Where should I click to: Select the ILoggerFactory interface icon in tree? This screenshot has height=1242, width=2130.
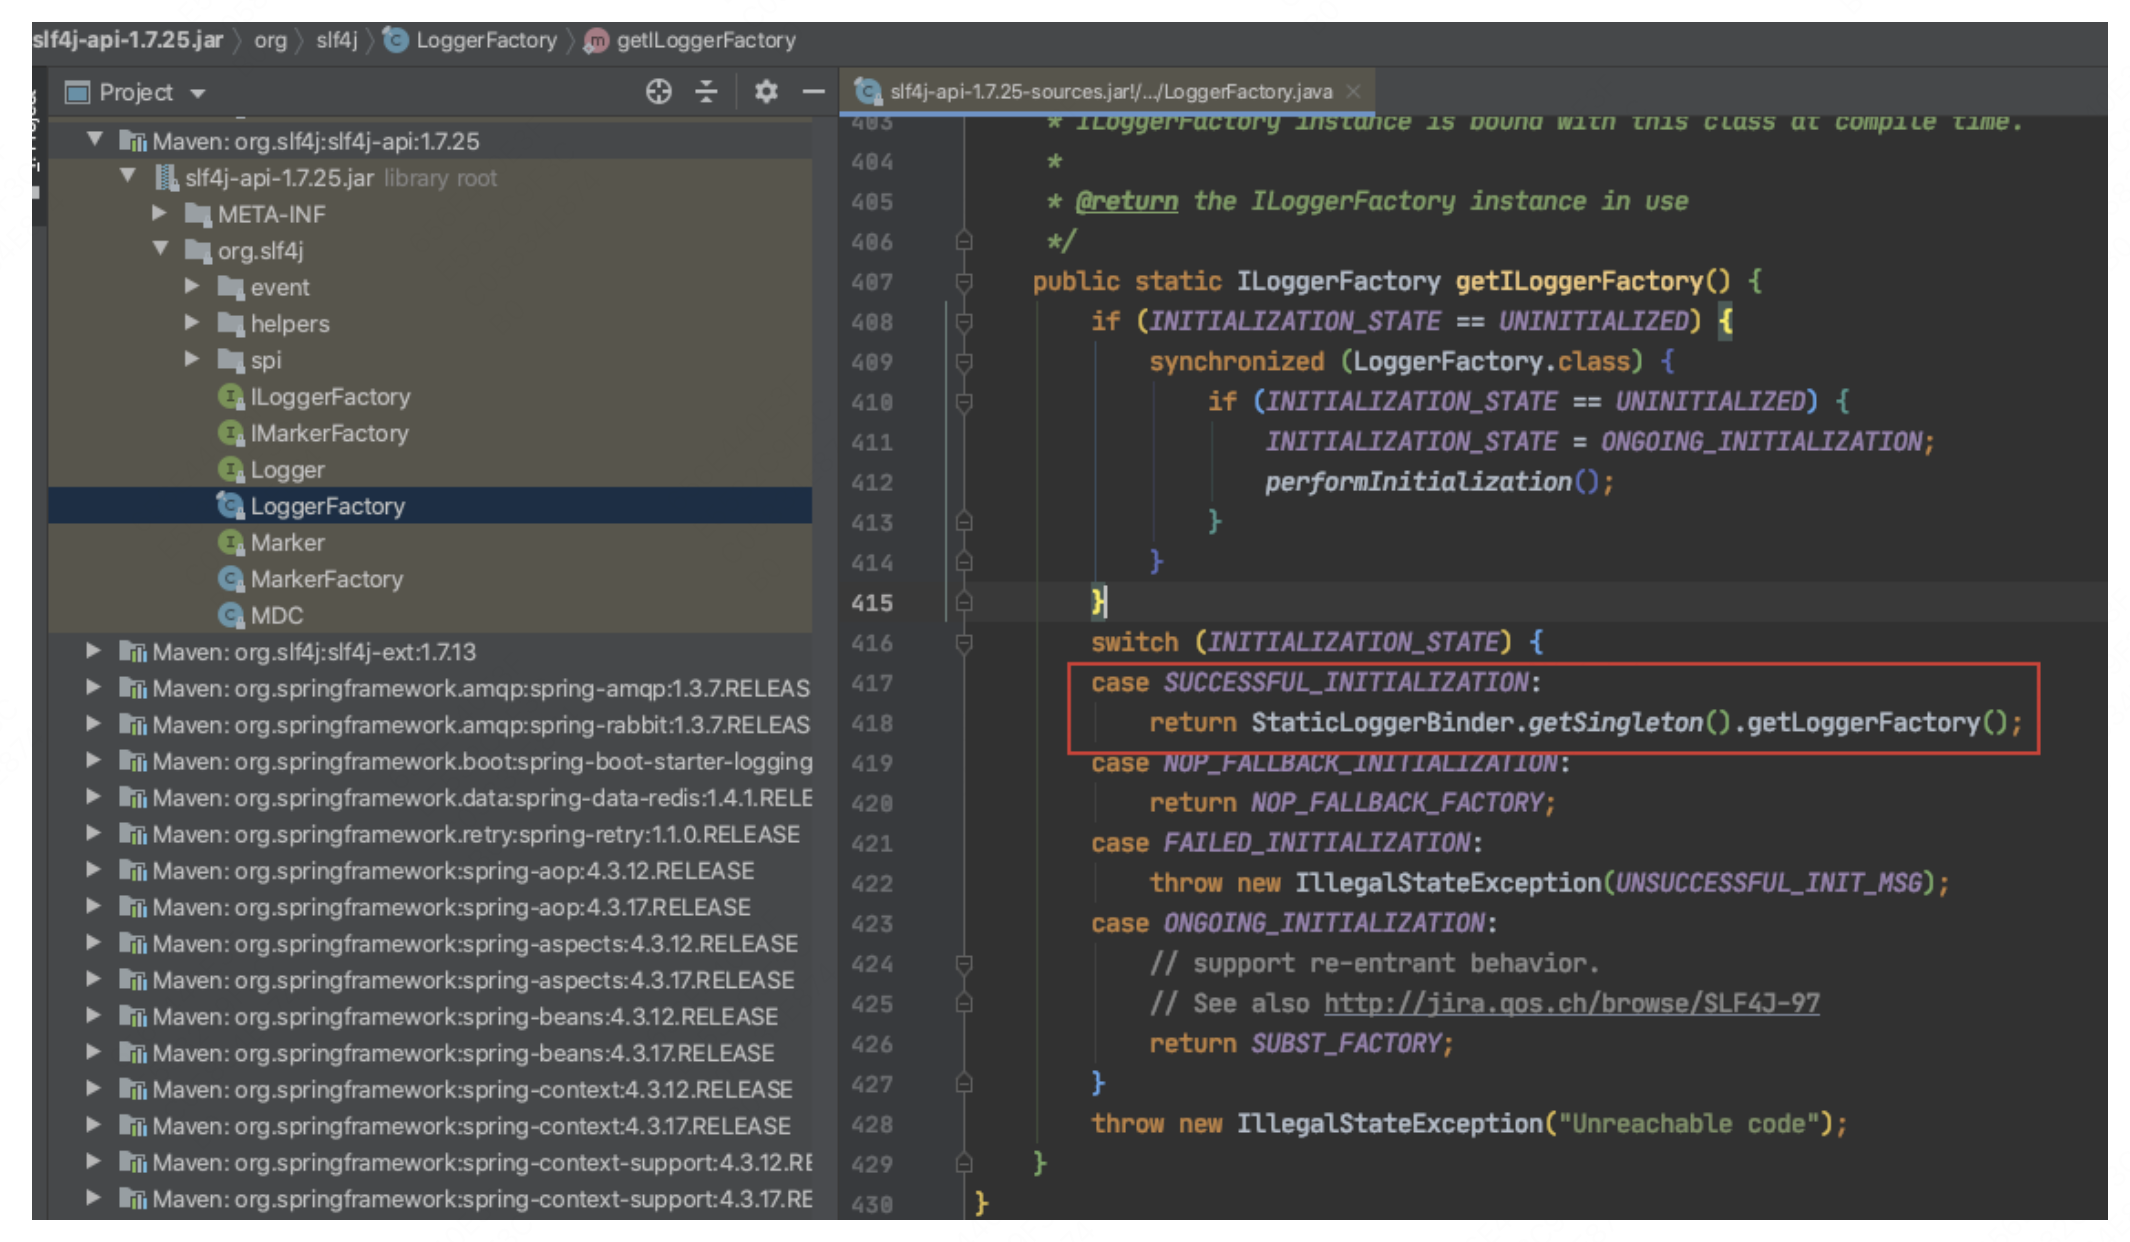click(x=231, y=397)
